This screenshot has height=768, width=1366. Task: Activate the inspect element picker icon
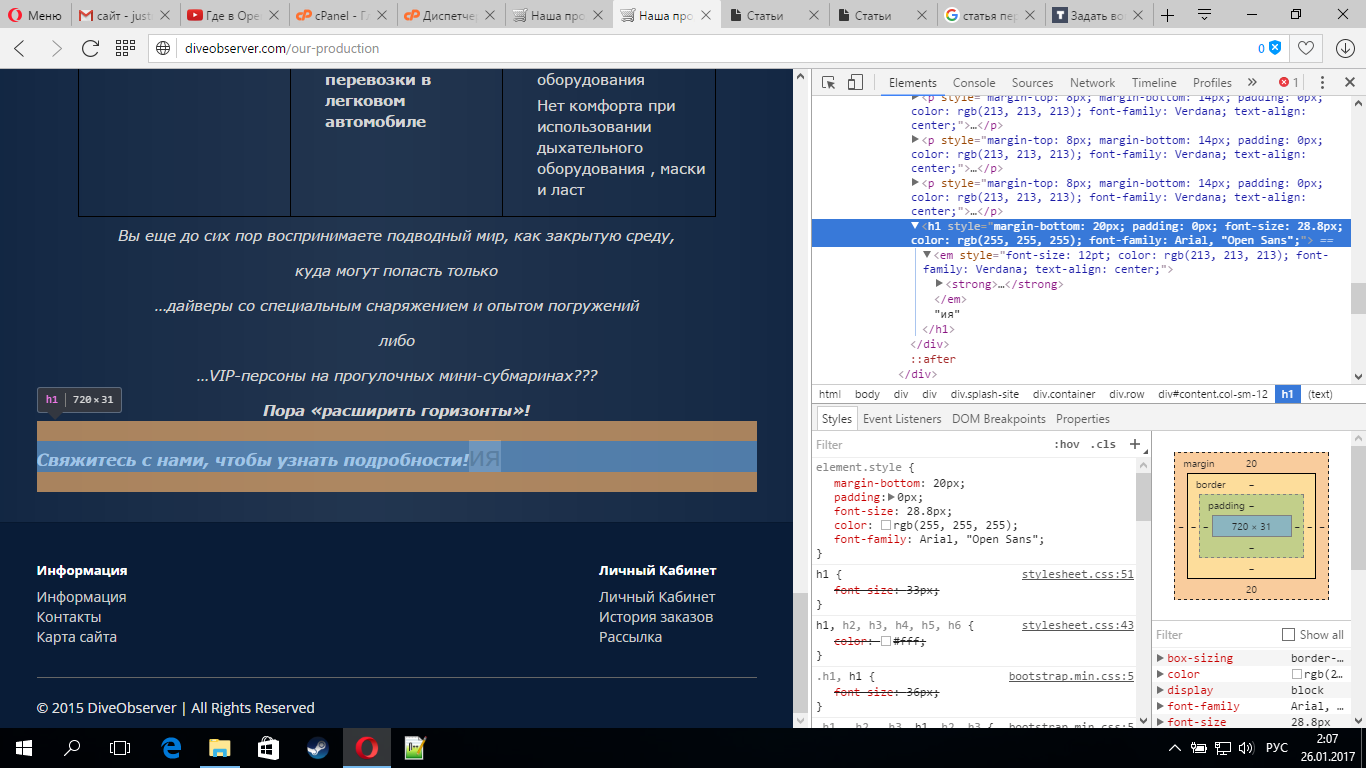[829, 82]
